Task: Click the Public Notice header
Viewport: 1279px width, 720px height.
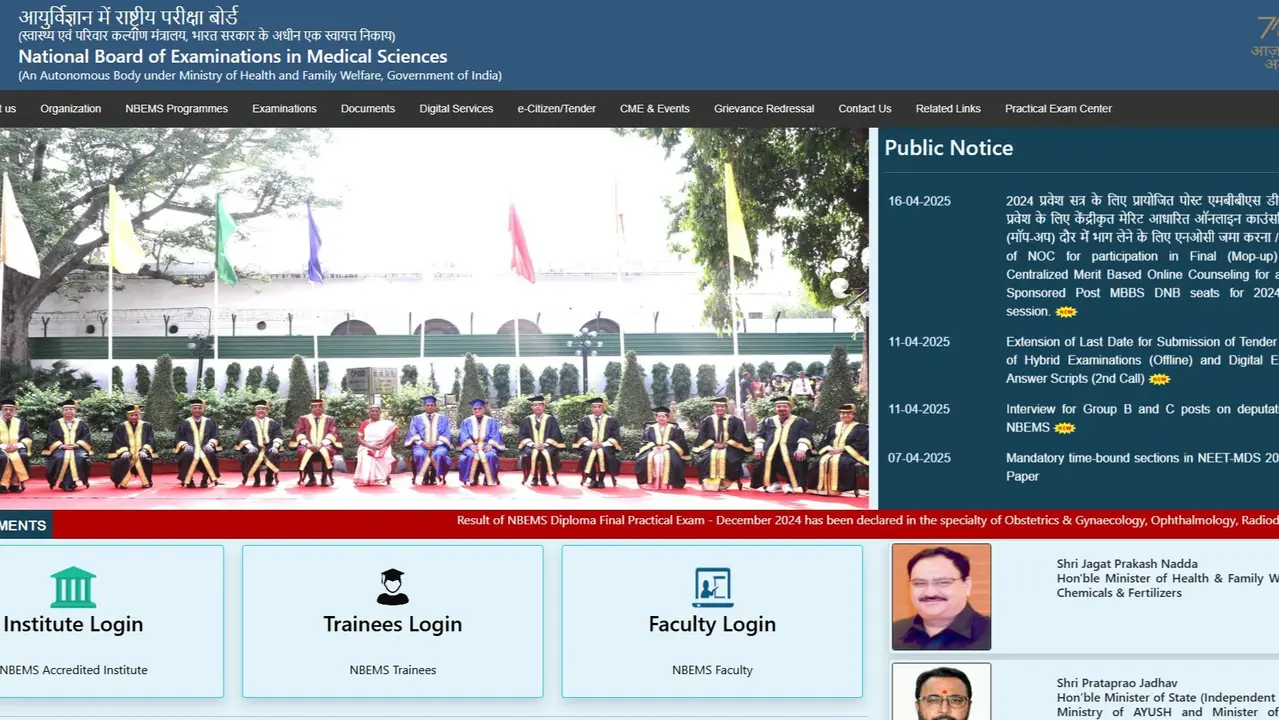Action: click(948, 147)
